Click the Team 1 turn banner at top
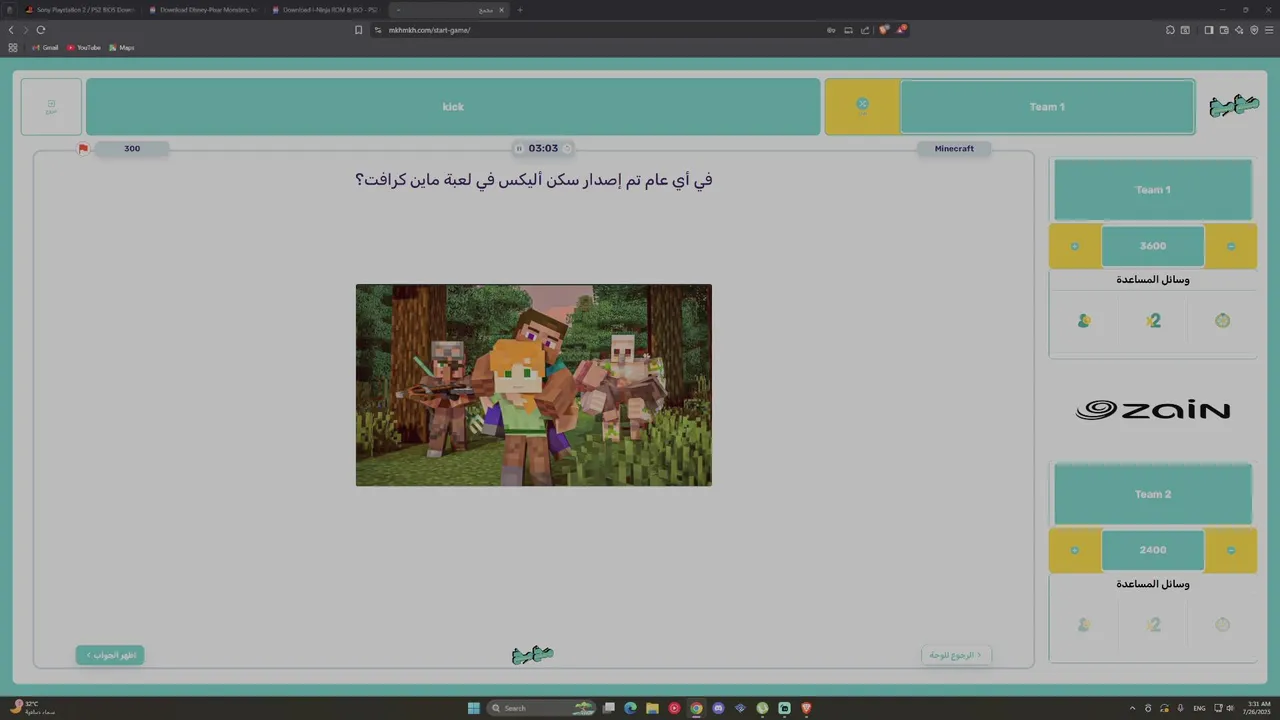This screenshot has width=1280, height=720. click(x=1047, y=107)
